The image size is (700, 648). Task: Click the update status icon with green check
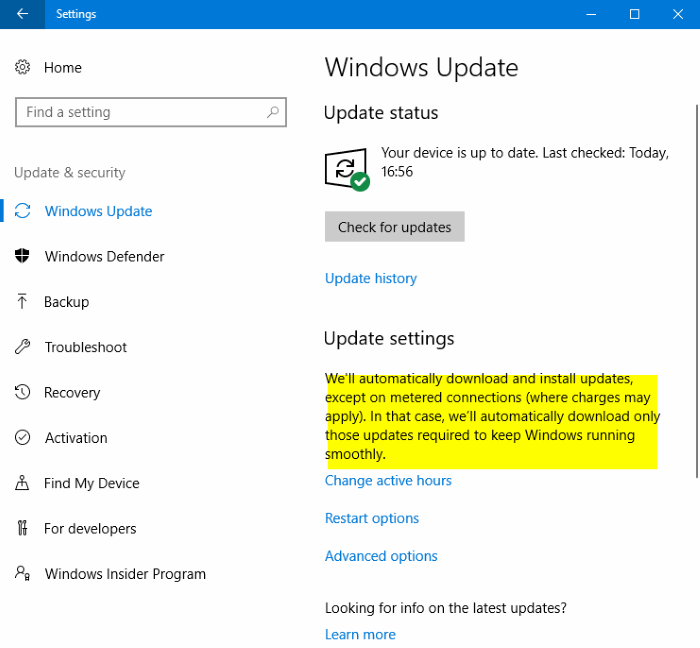click(x=347, y=170)
